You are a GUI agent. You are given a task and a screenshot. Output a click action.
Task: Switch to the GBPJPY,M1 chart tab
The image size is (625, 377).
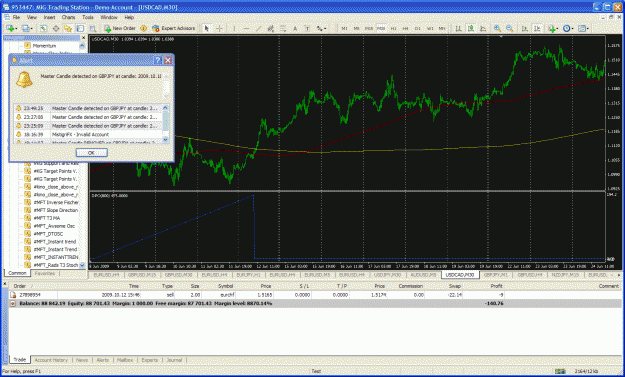[x=496, y=275]
